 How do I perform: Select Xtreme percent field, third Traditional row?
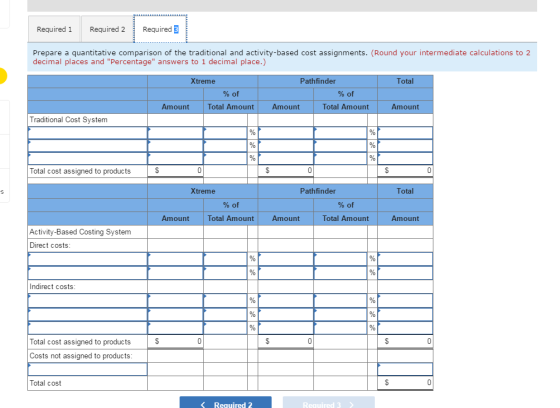[225, 158]
